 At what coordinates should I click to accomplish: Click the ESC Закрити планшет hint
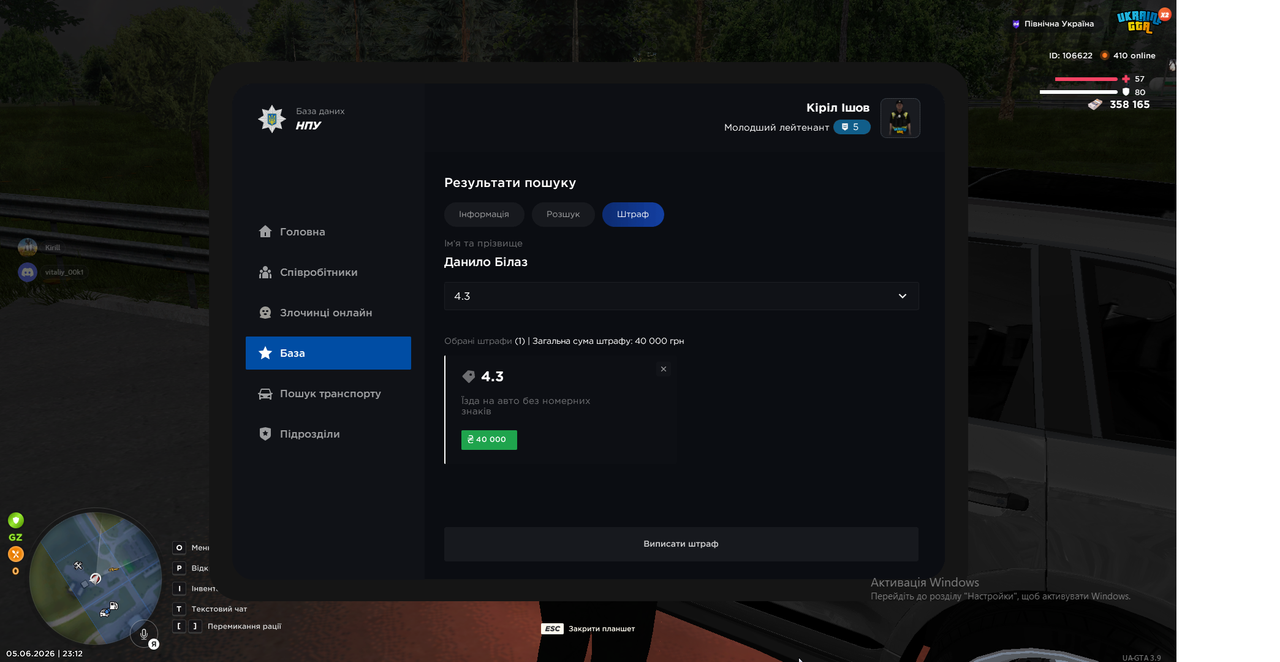coord(588,629)
